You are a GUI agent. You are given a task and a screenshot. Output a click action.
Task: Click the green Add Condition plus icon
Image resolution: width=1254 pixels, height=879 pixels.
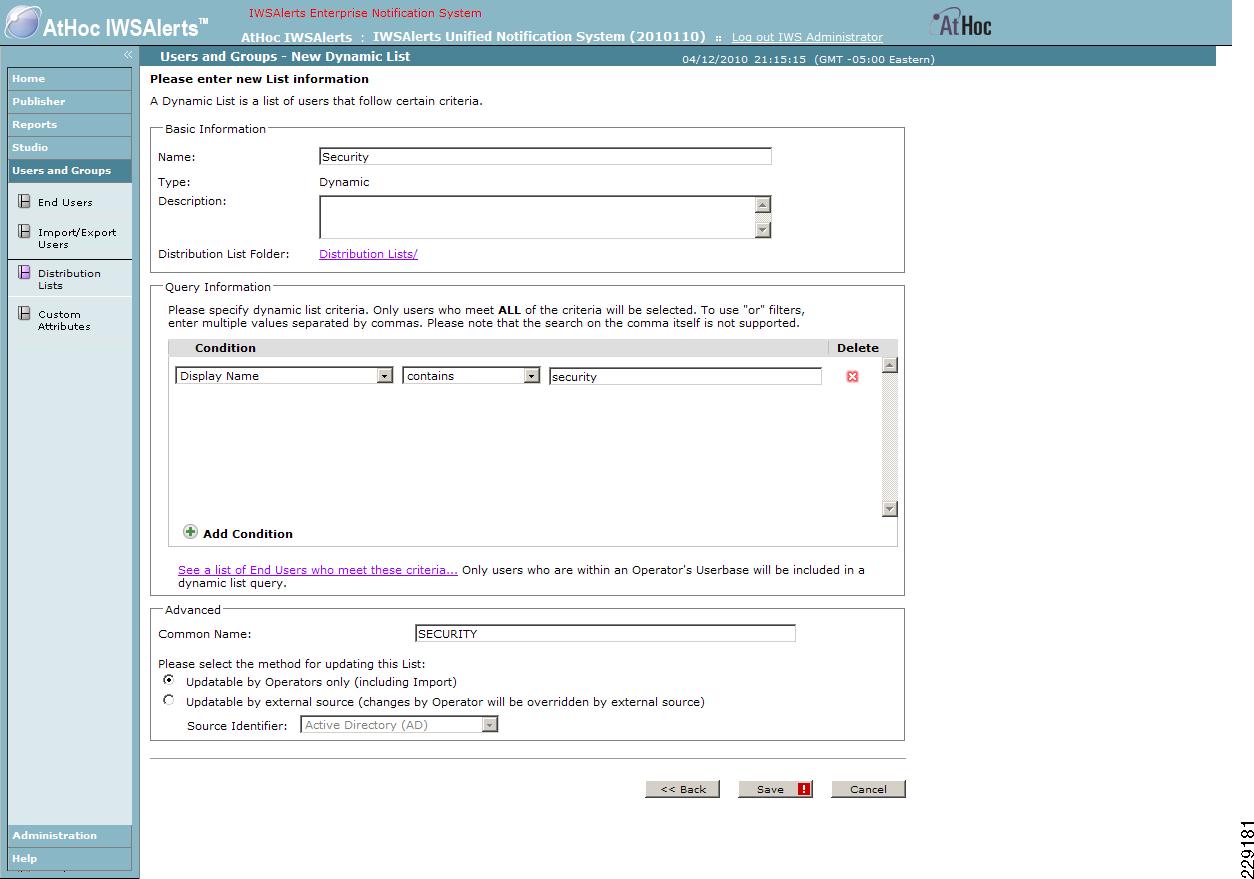point(190,532)
